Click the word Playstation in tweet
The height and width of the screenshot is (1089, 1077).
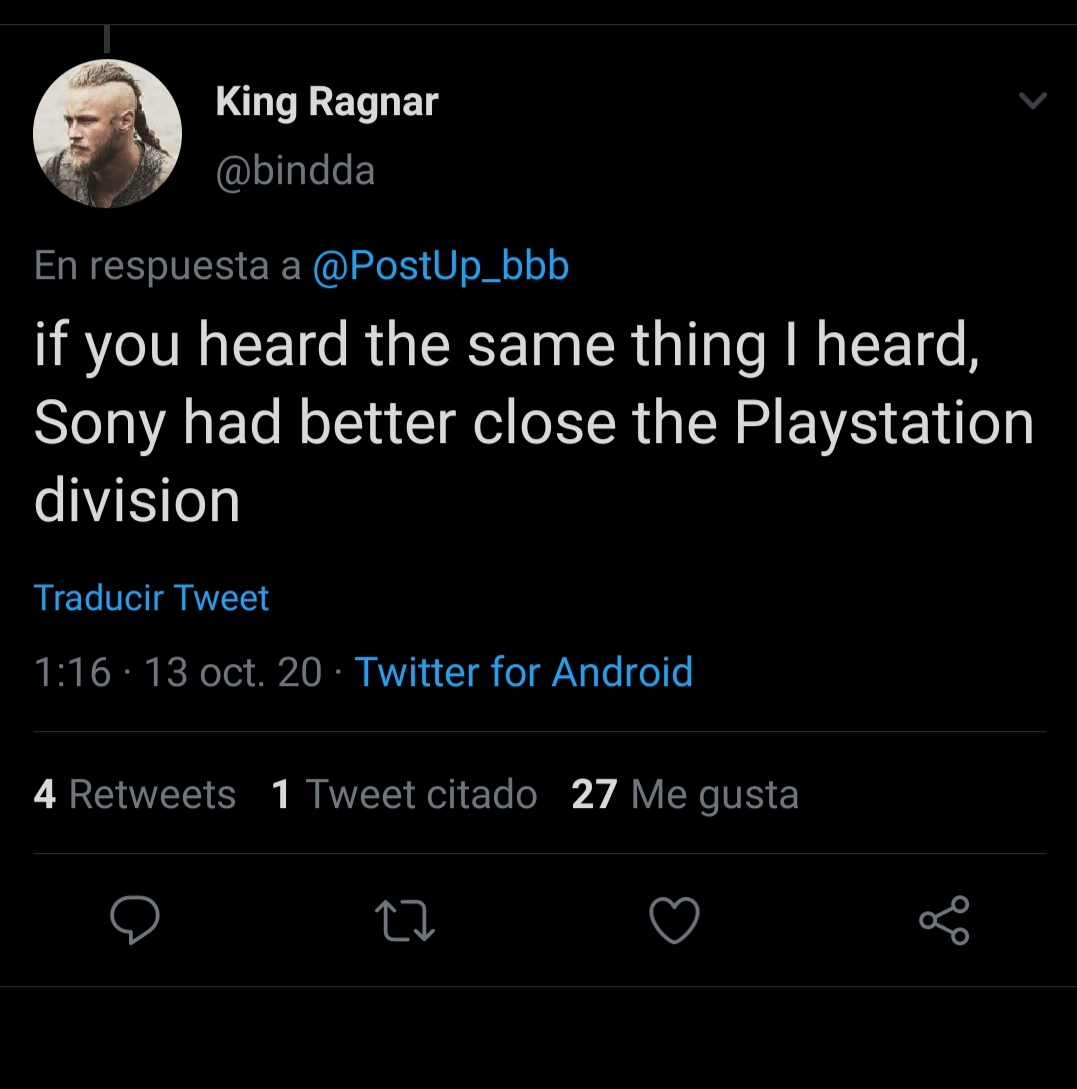885,424
